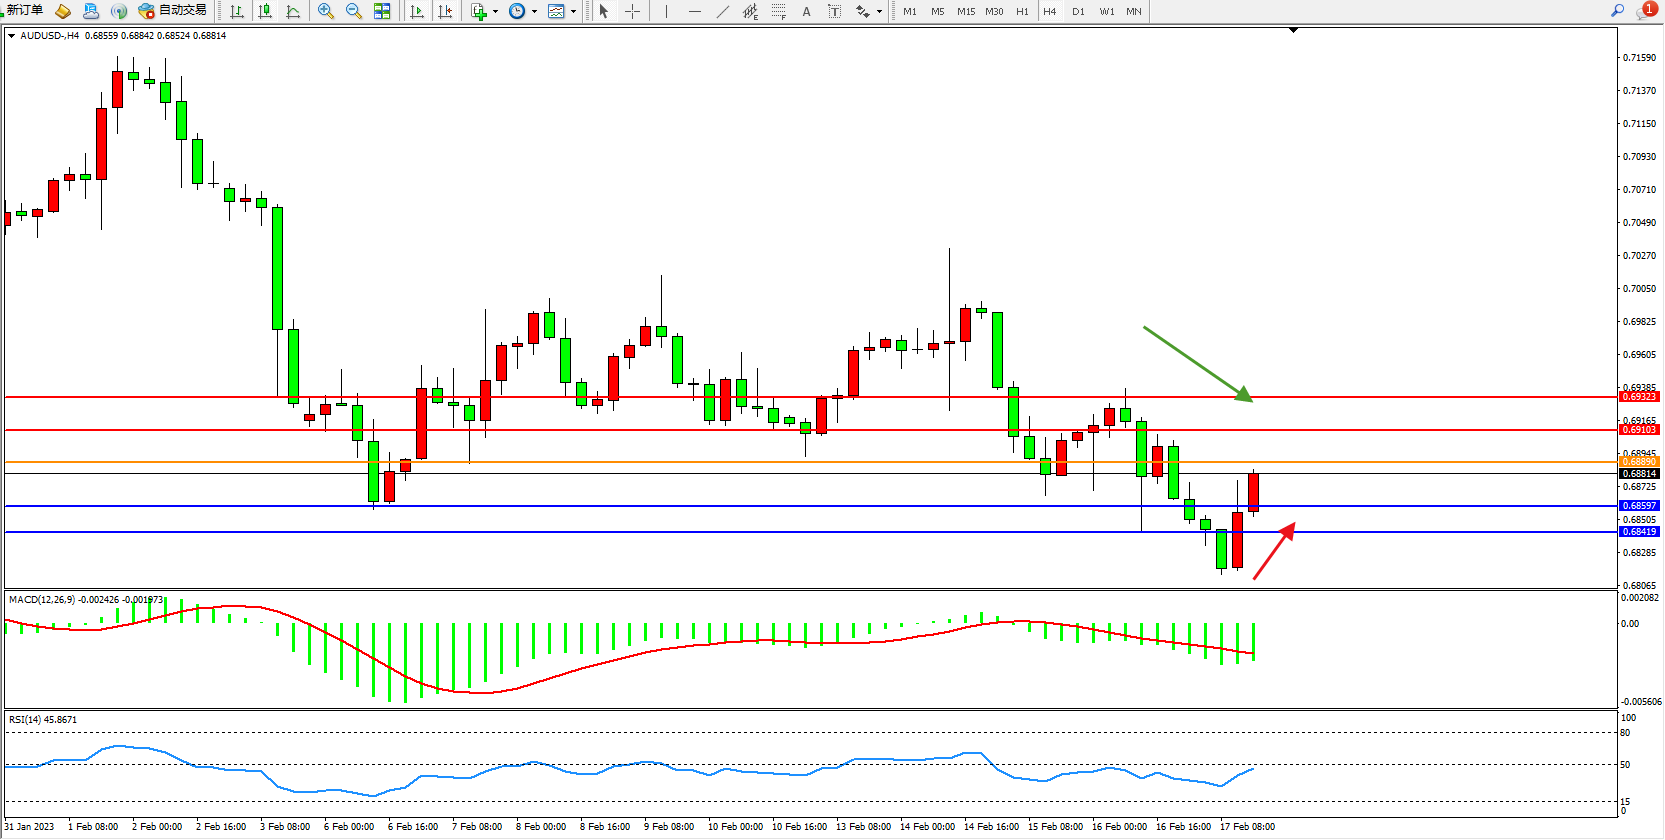
Task: Open the Periodicity clock dropdown arrow
Action: point(534,12)
